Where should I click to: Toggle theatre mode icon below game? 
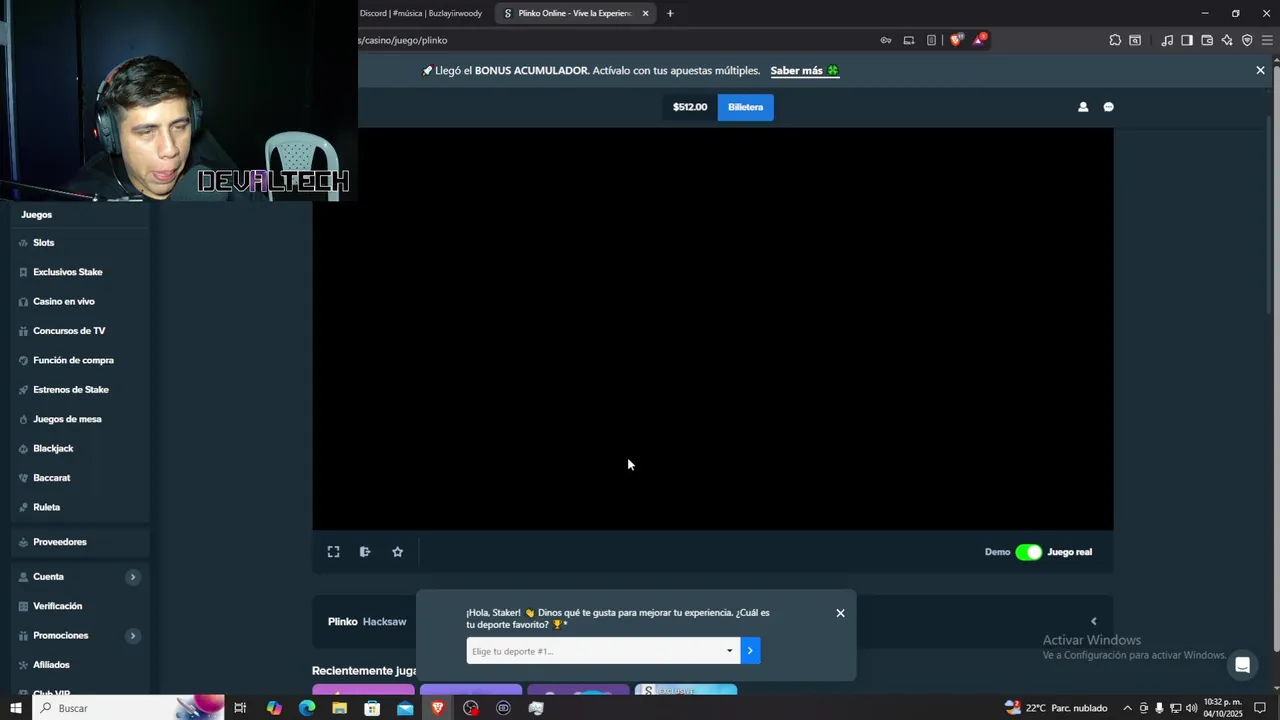pyautogui.click(x=365, y=552)
